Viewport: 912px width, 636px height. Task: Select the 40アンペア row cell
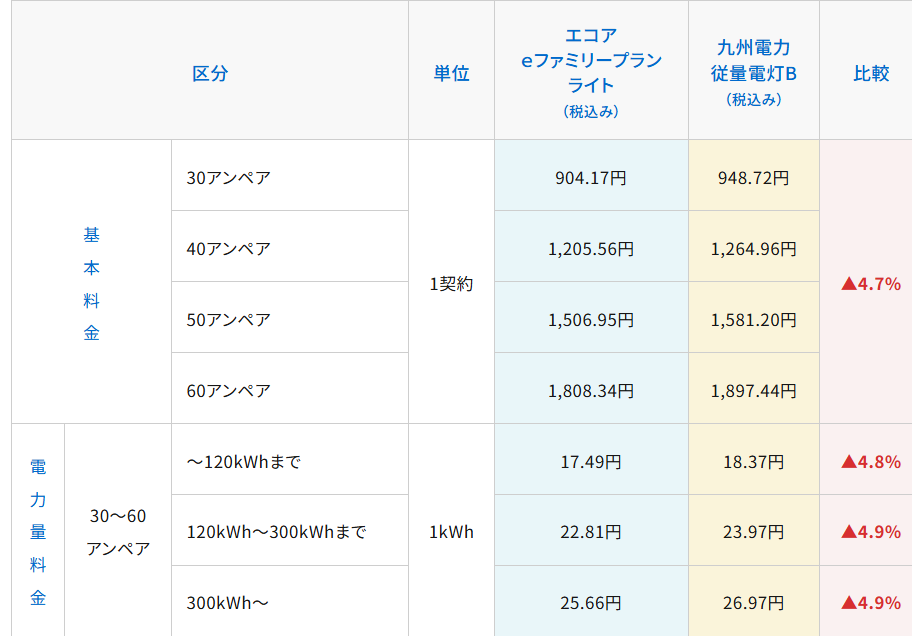[x=289, y=246]
